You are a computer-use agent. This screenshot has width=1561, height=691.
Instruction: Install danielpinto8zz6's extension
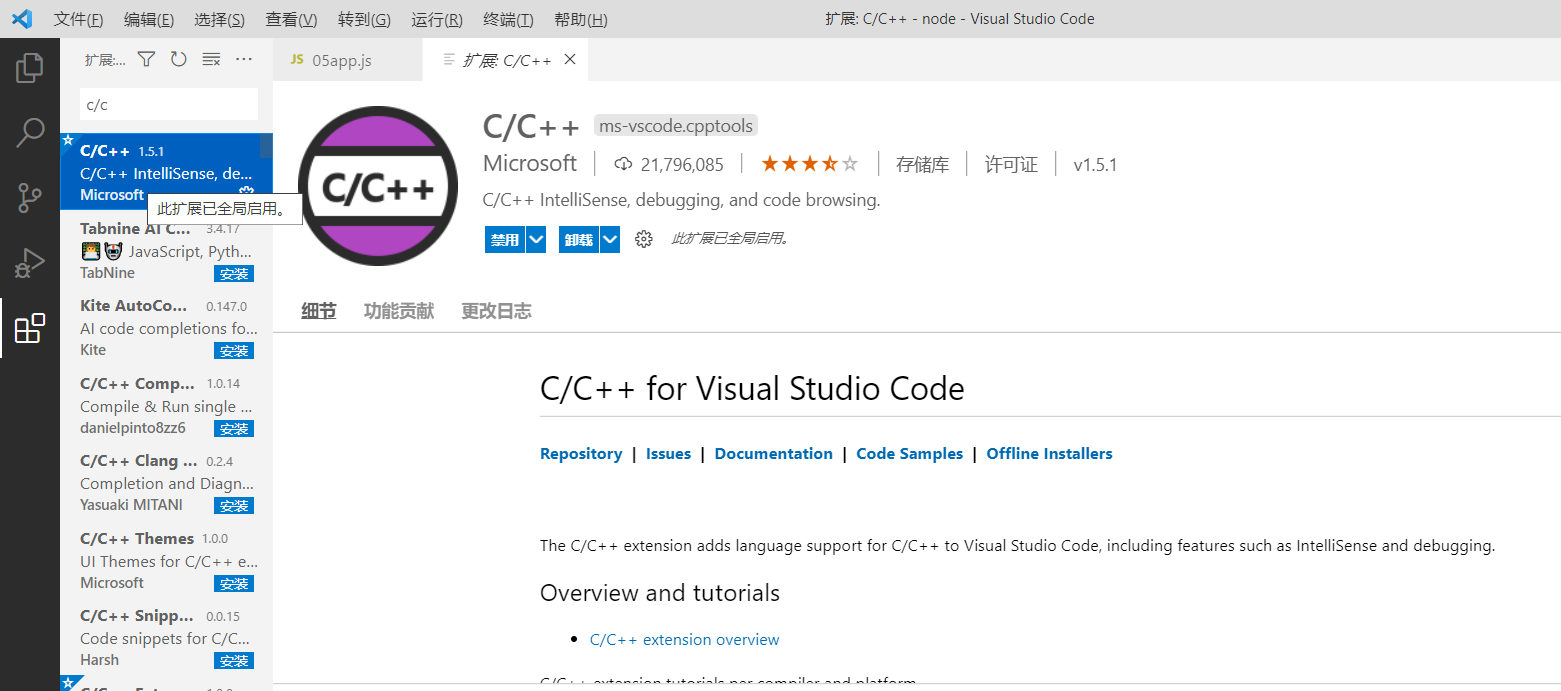coord(234,429)
